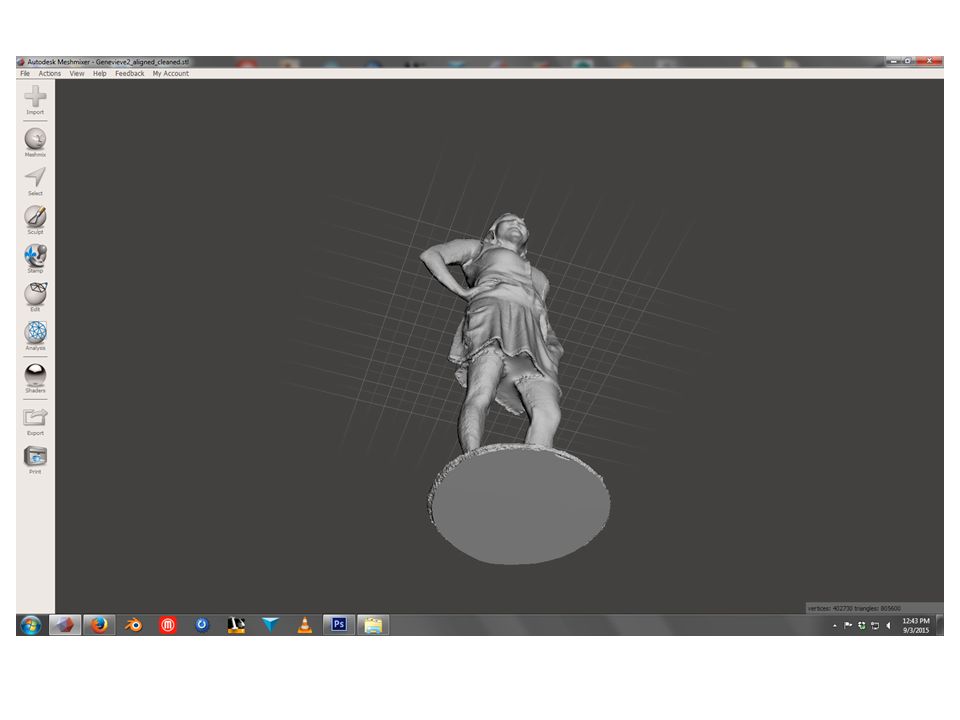Click the round base of the model
960x720 pixels.
[519, 504]
